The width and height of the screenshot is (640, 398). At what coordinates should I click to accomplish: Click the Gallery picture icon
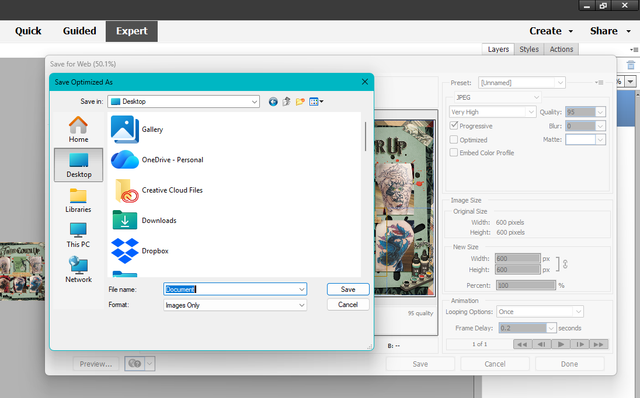coord(124,129)
